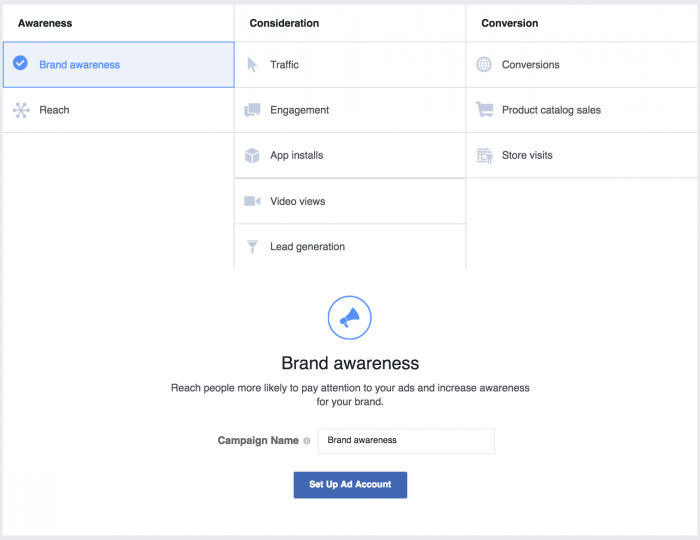Click the Store visits storefront icon
Screen dimensions: 700x540
coord(484,156)
